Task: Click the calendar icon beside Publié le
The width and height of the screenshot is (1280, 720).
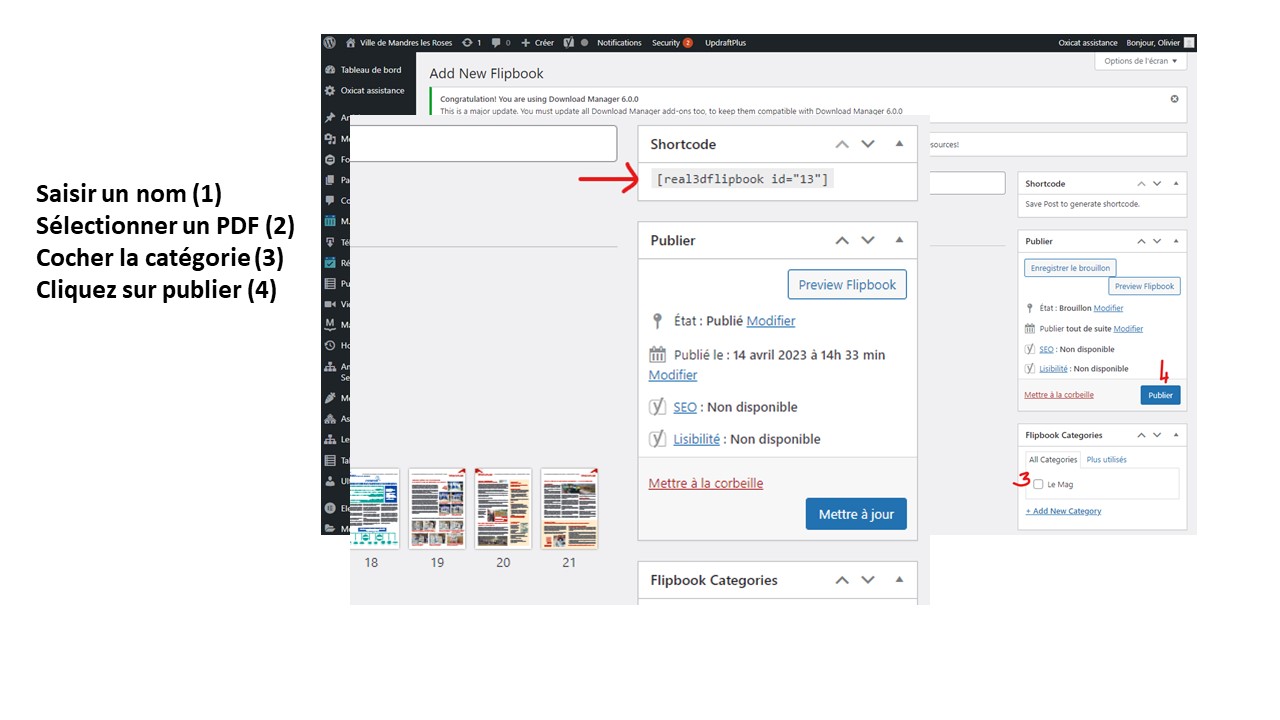Action: (x=657, y=355)
